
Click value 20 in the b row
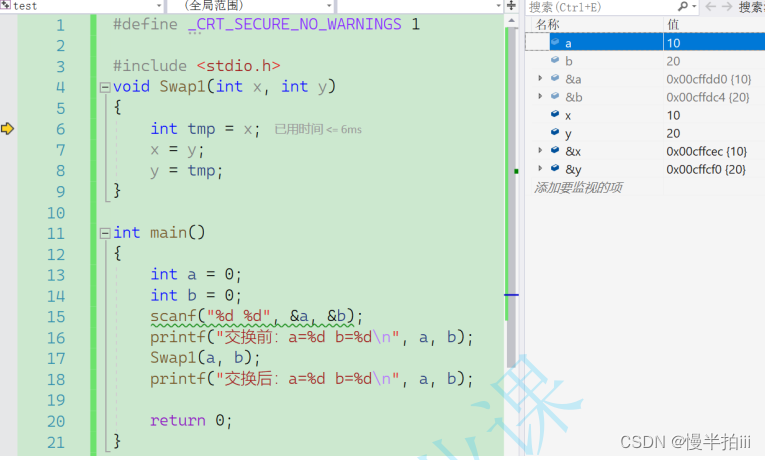click(673, 61)
